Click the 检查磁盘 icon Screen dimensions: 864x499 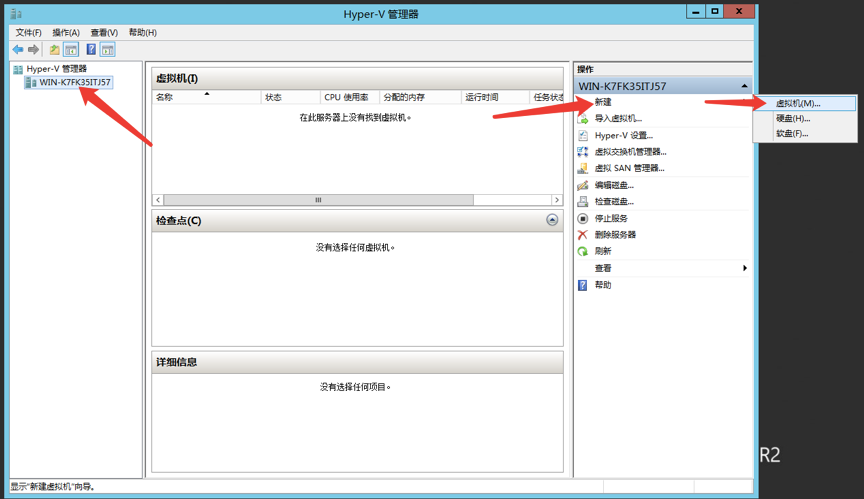click(582, 202)
